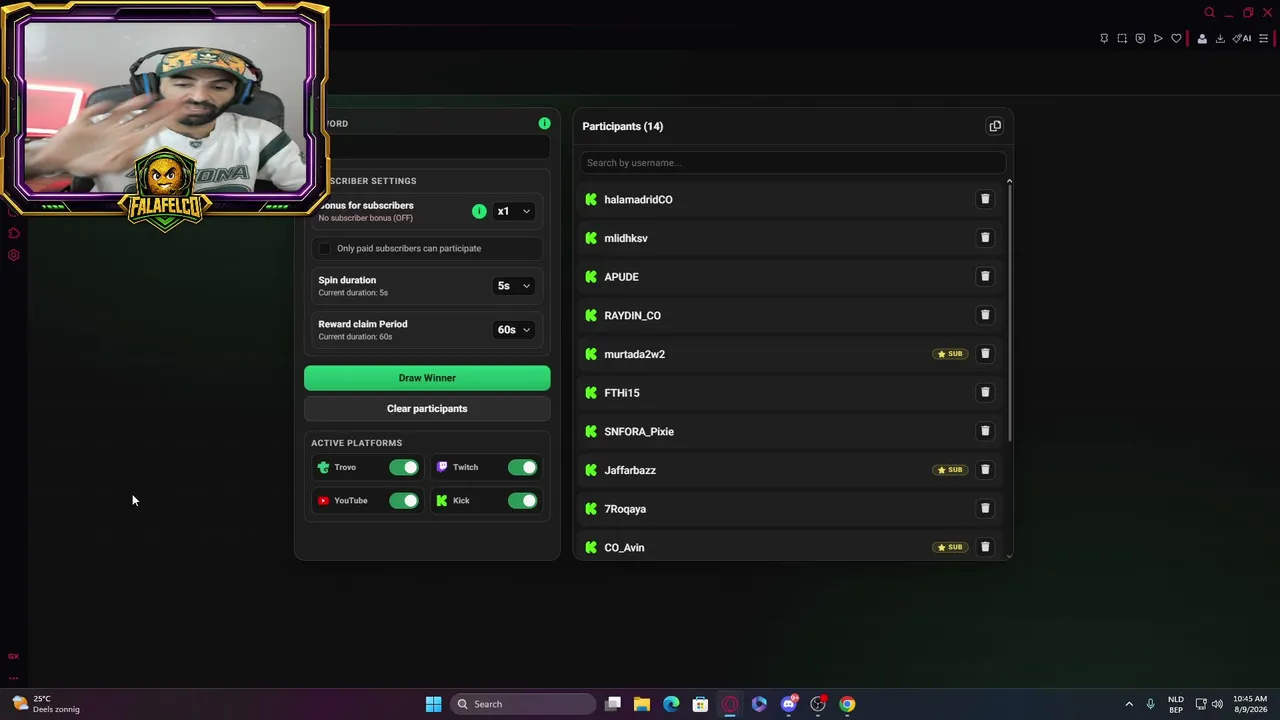
Task: Remove APUDE from participants
Action: [985, 276]
